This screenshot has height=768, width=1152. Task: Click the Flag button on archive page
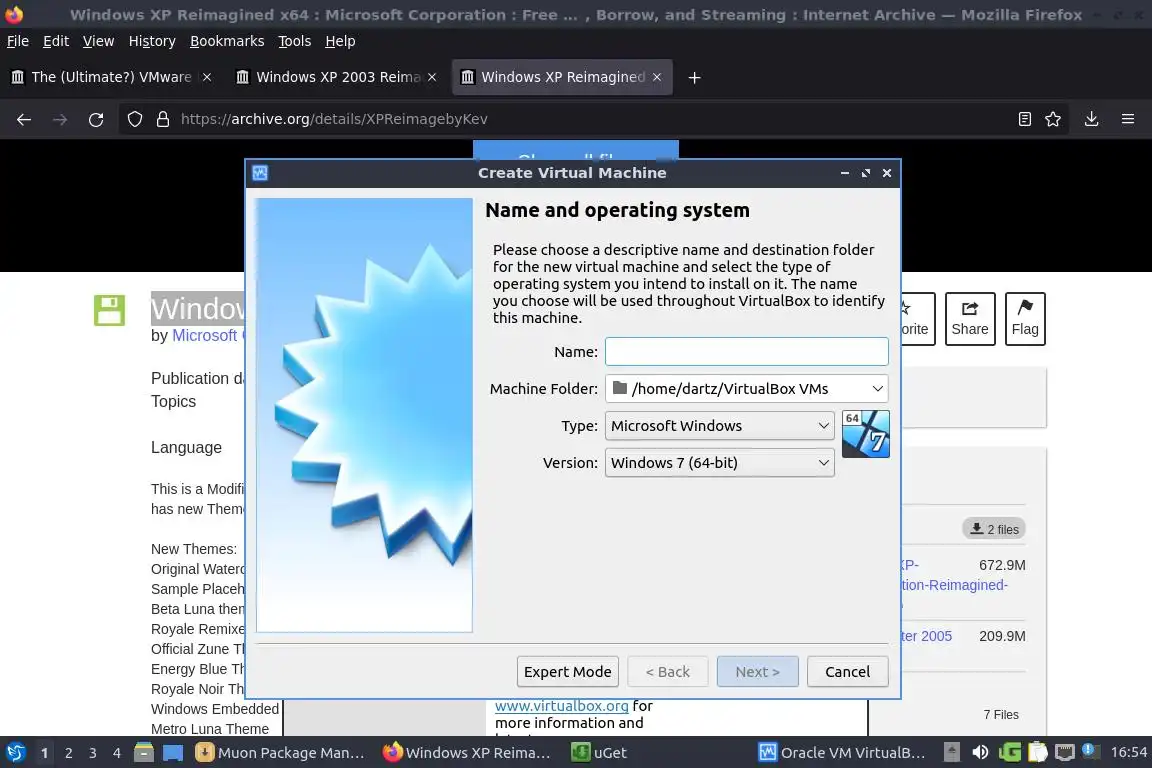(x=1025, y=319)
